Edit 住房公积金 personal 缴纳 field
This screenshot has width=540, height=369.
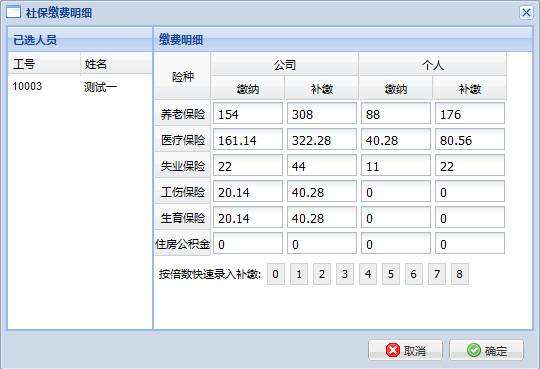click(396, 243)
